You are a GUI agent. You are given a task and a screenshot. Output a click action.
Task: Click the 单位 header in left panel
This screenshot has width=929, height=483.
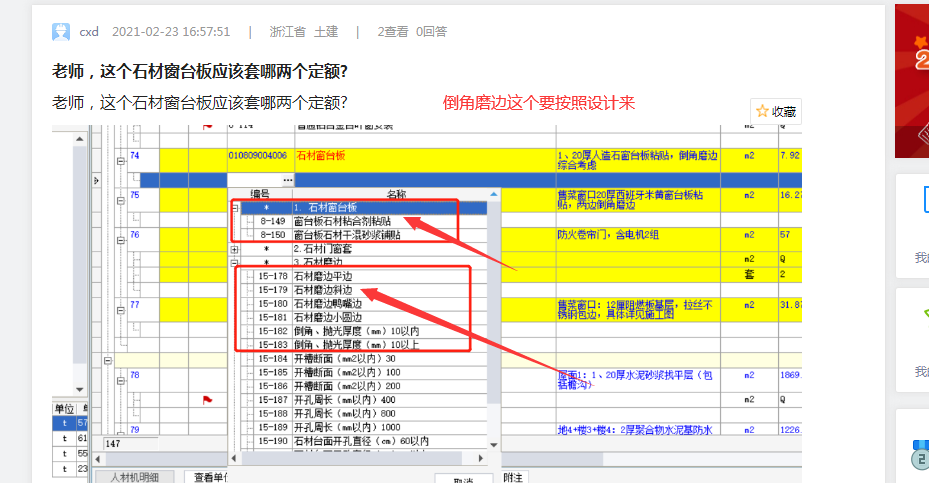(64, 408)
